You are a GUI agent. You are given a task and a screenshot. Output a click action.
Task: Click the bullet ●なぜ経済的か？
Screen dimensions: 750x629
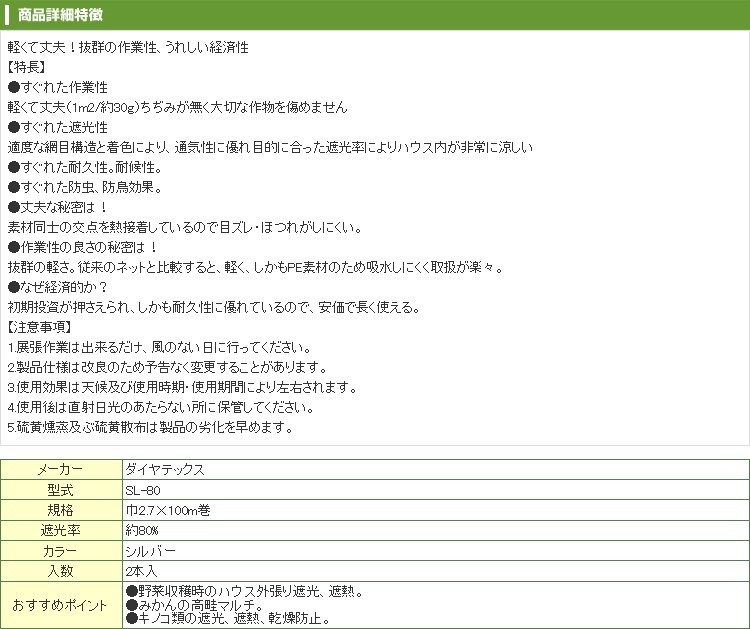[58, 287]
